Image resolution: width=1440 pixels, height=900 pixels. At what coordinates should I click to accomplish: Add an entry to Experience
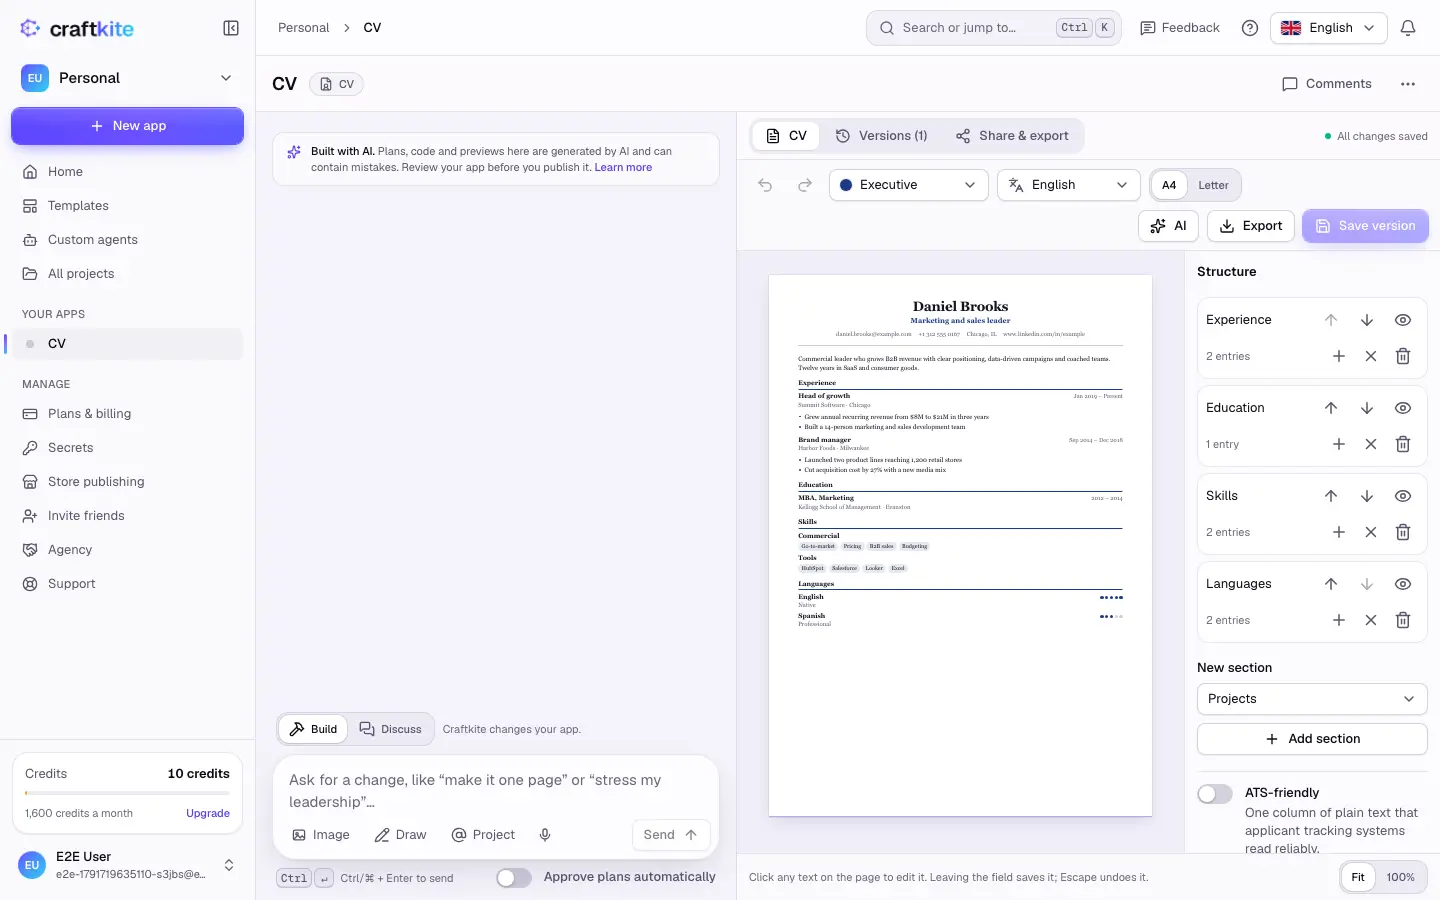tap(1339, 356)
